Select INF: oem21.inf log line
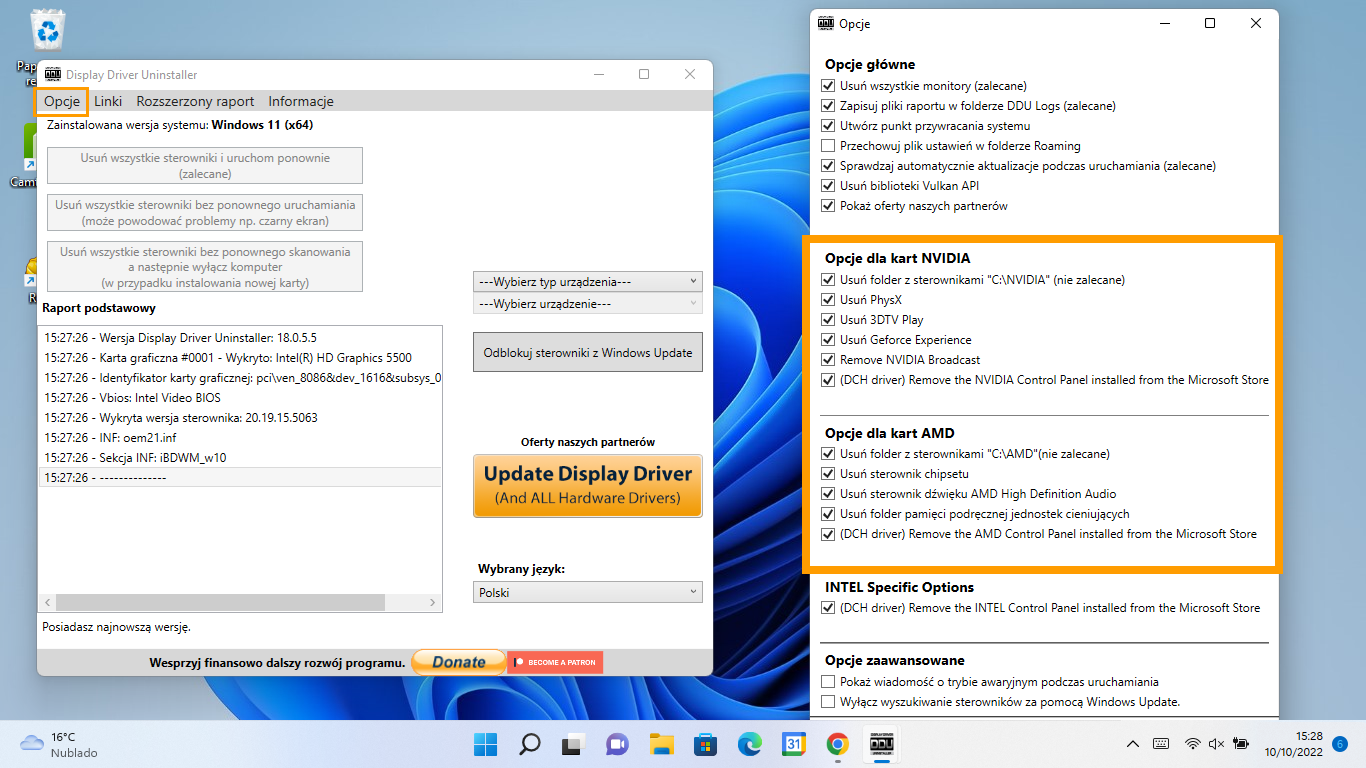The width and height of the screenshot is (1366, 768). tap(110, 438)
